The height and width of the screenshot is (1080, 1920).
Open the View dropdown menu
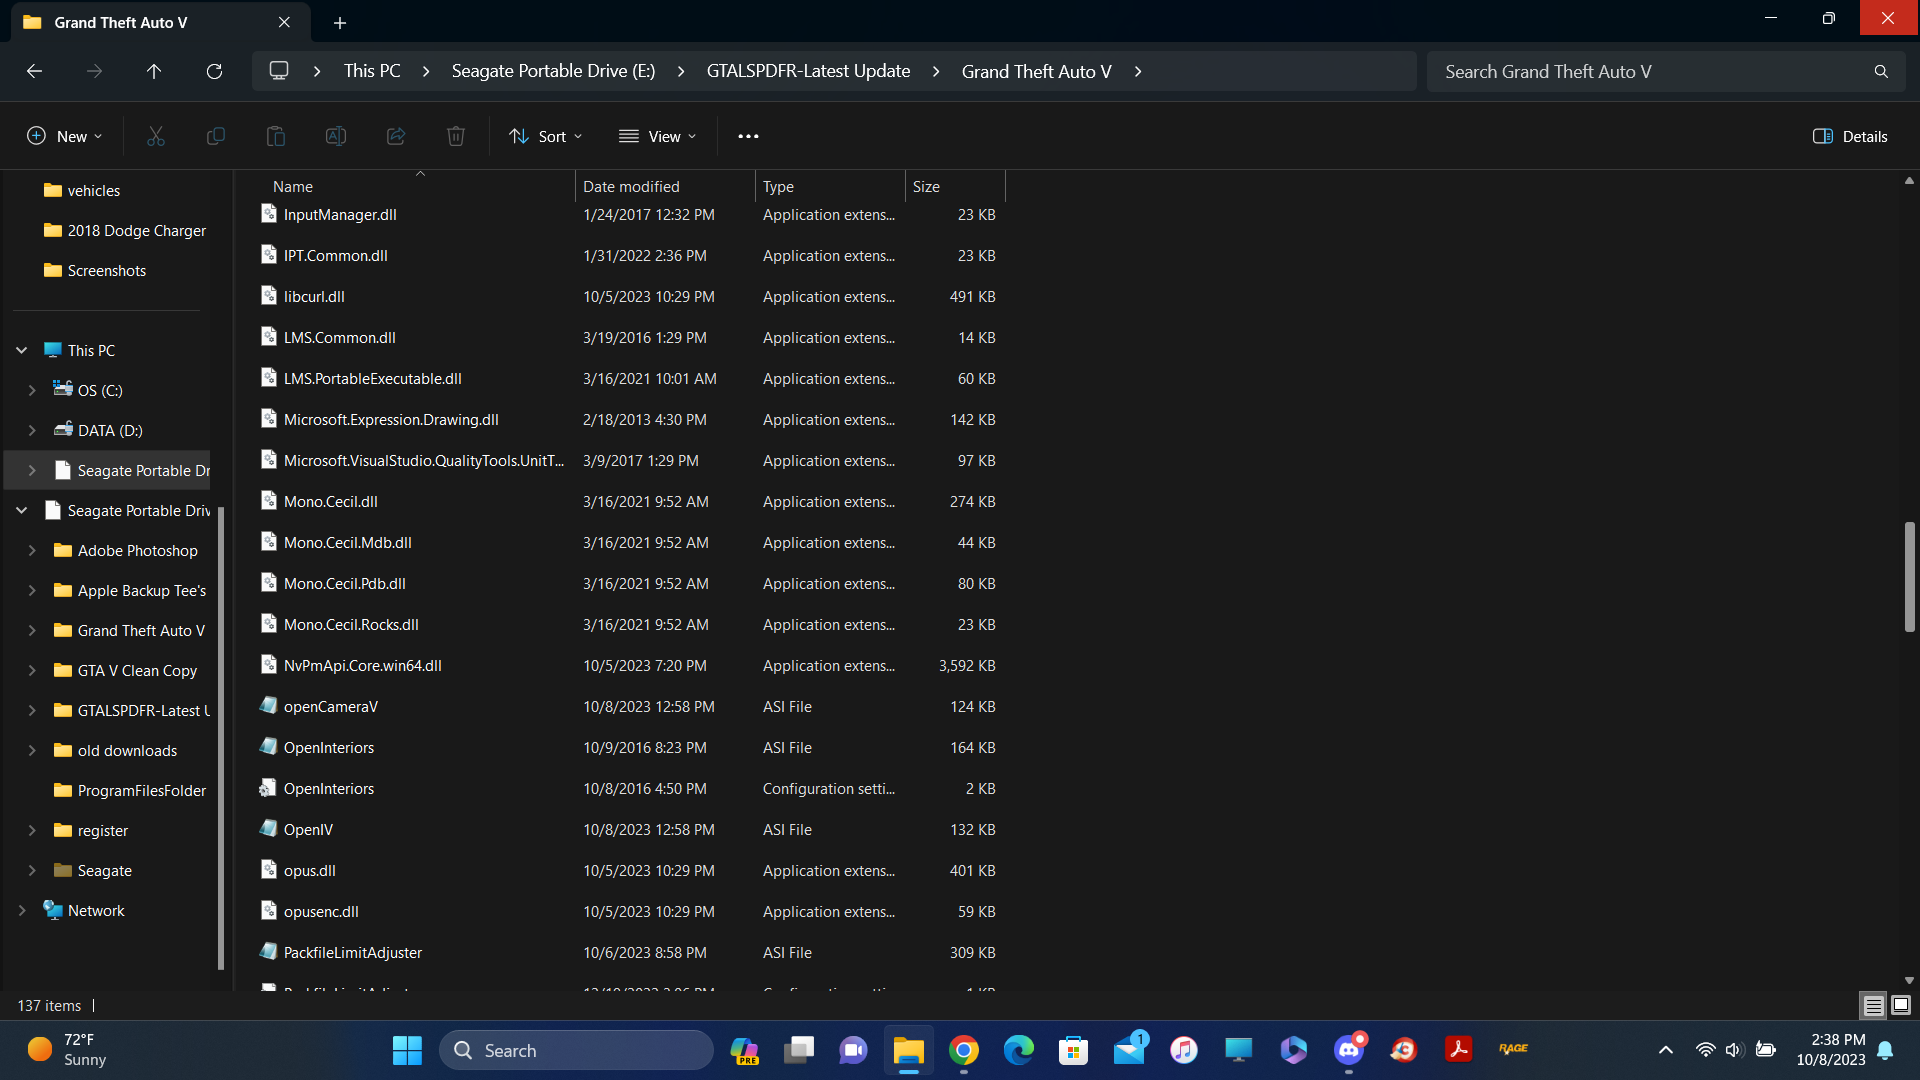(657, 136)
